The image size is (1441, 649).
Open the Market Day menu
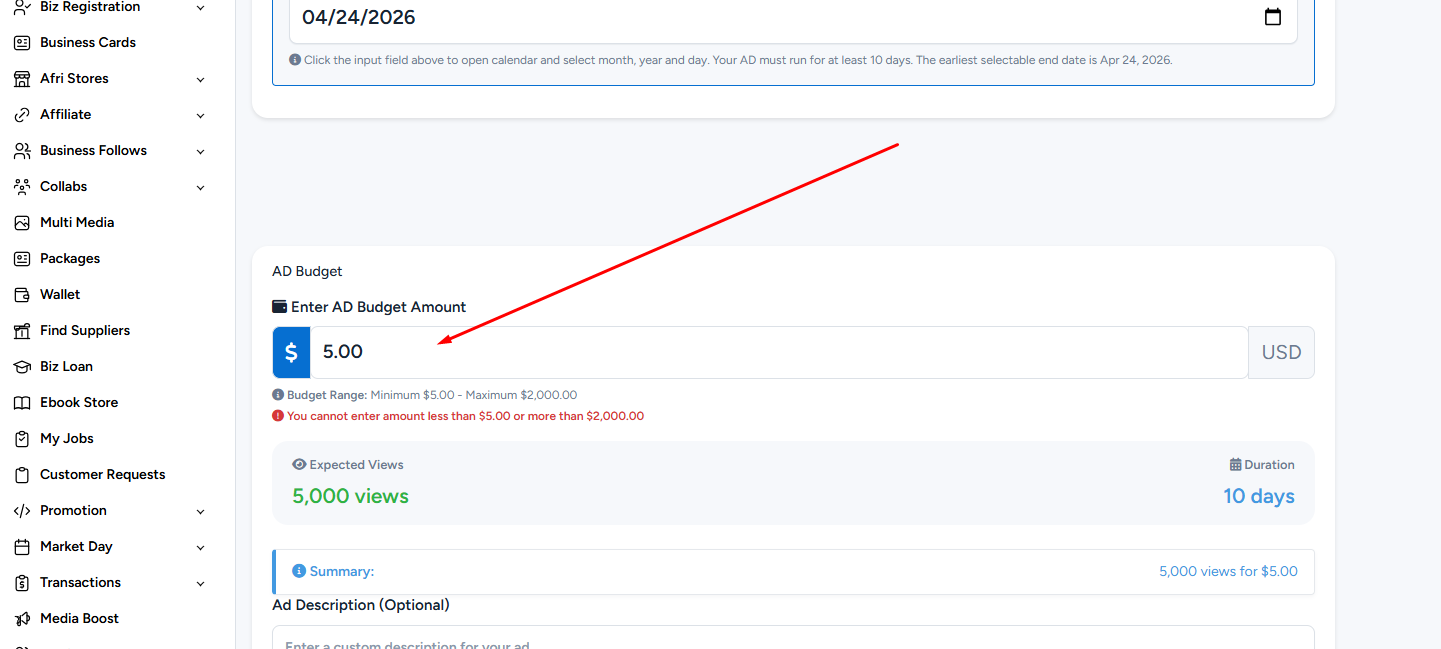tap(76, 547)
